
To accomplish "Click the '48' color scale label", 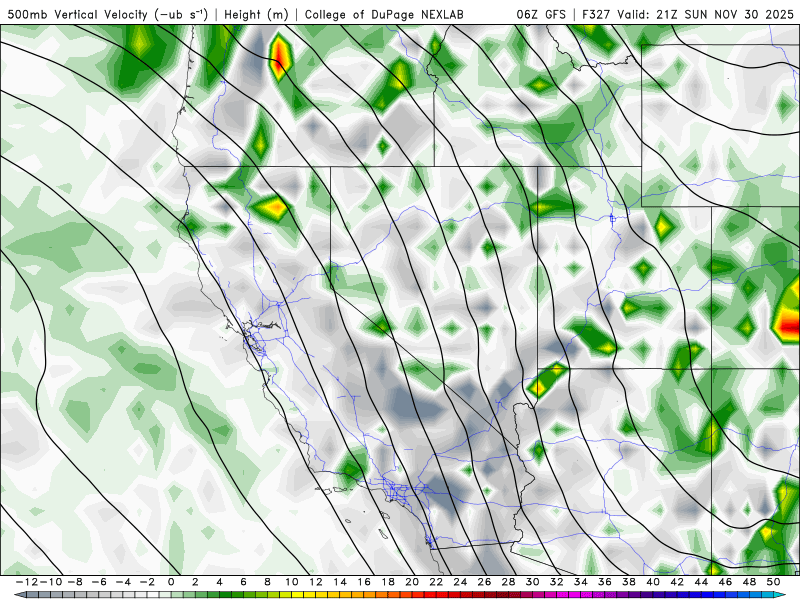I will (749, 582).
